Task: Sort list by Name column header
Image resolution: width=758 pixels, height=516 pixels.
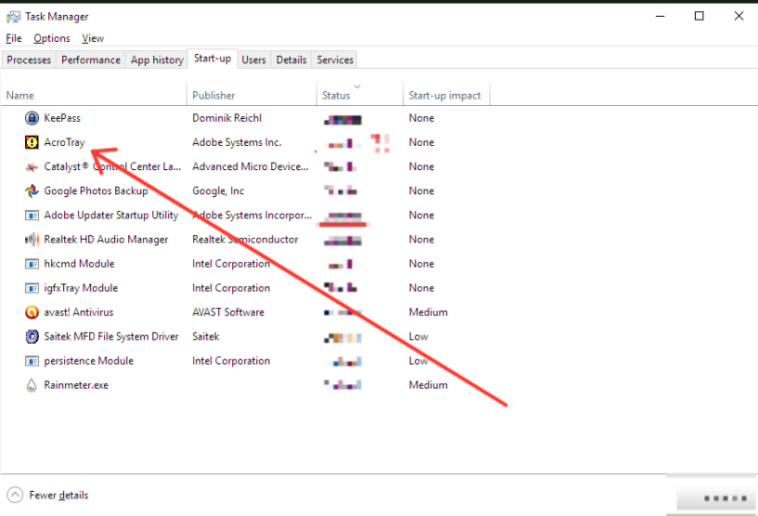Action: (20, 96)
